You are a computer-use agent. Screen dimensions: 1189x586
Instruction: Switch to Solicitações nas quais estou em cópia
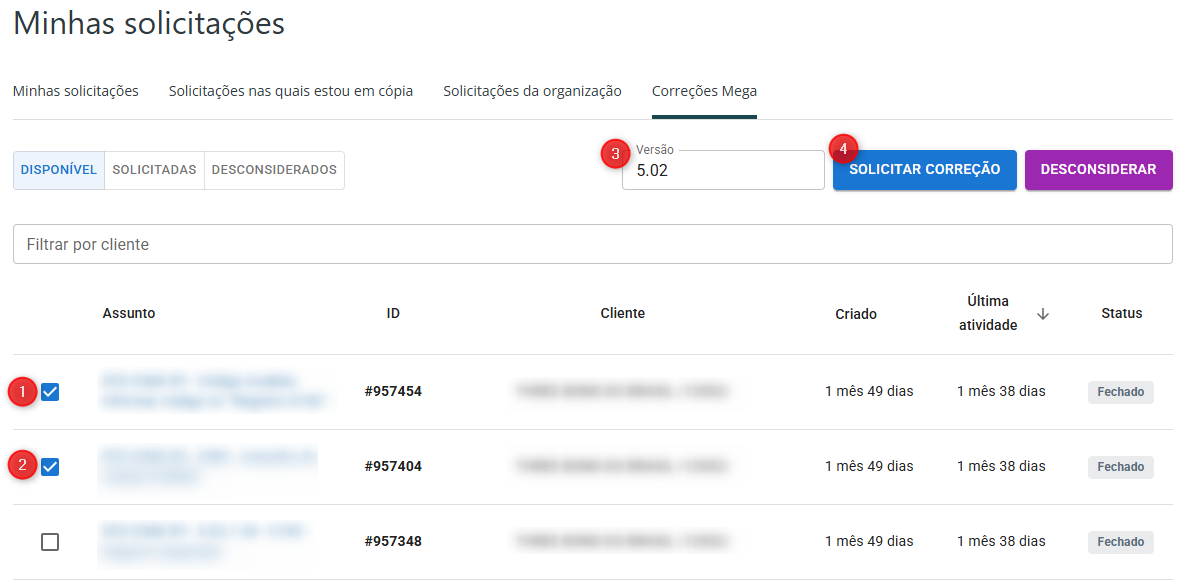(x=290, y=91)
